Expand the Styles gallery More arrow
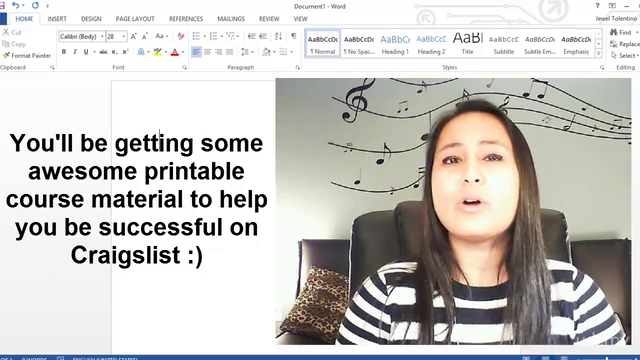 click(x=598, y=53)
